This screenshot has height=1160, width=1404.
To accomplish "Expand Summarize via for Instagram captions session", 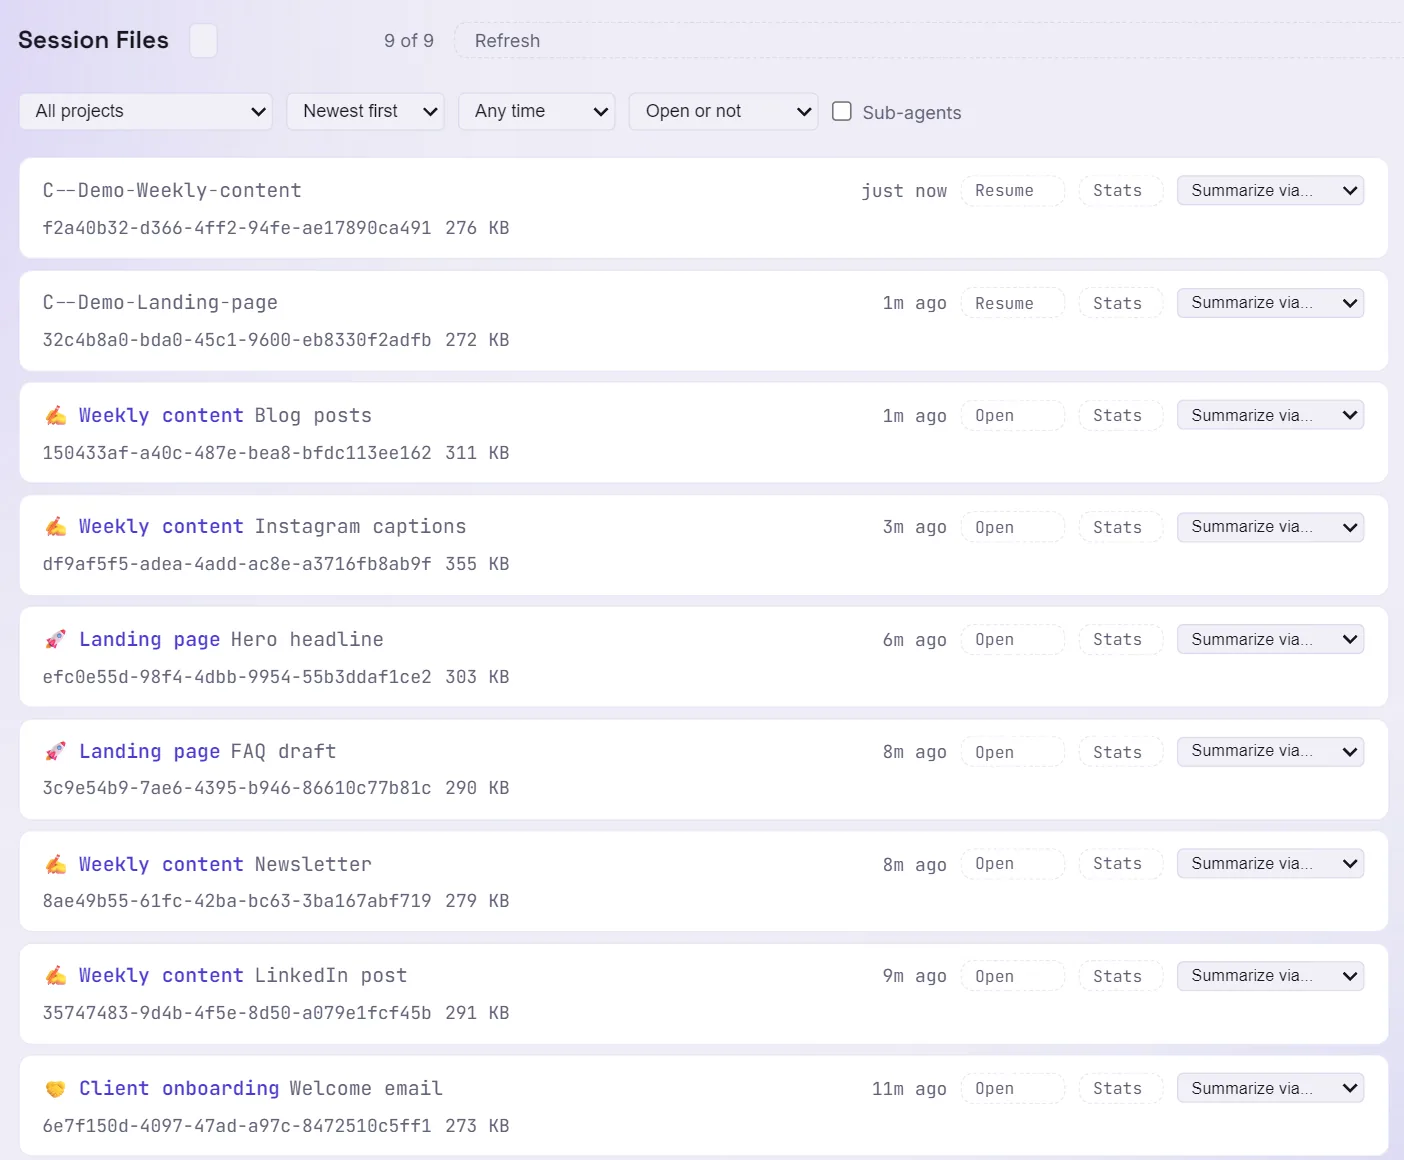I will point(1270,527).
